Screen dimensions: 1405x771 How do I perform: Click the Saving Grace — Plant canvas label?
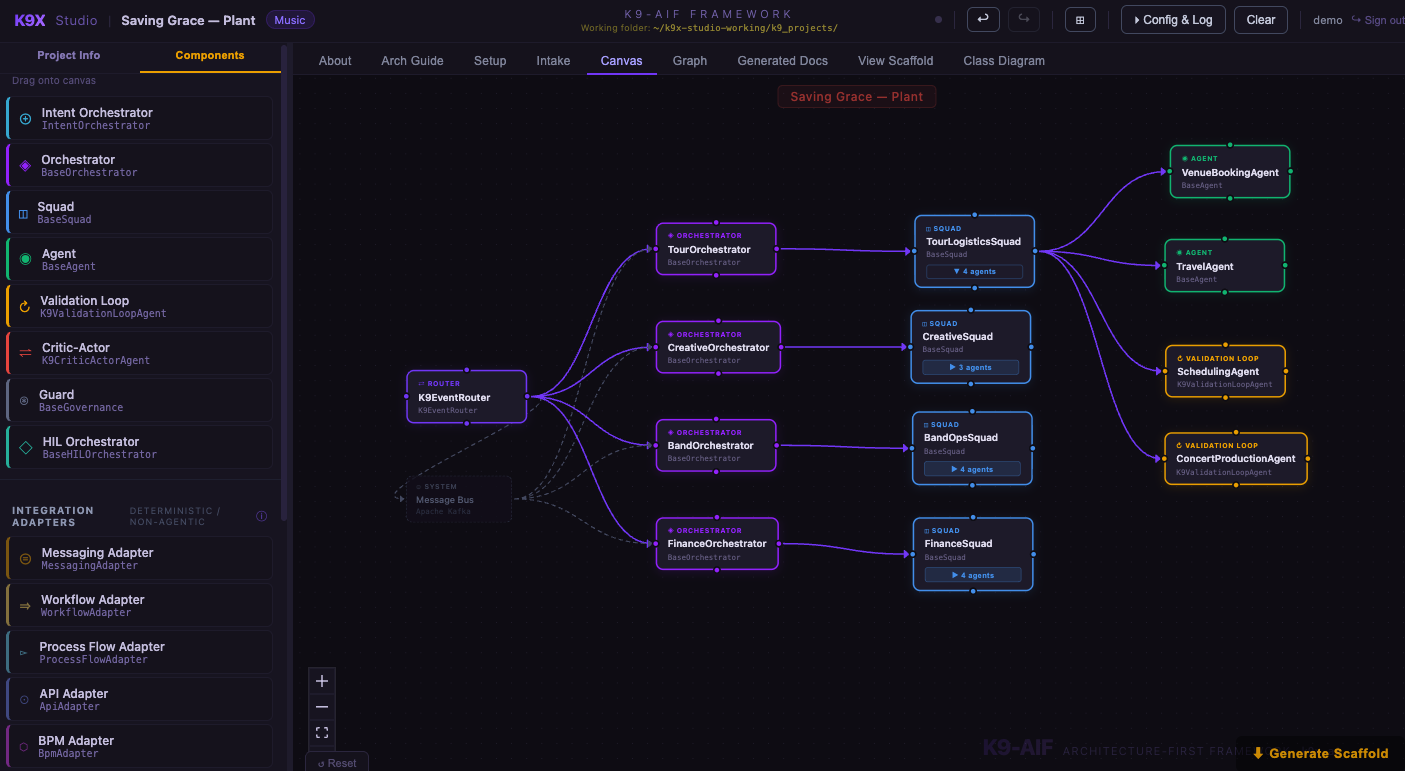857,97
